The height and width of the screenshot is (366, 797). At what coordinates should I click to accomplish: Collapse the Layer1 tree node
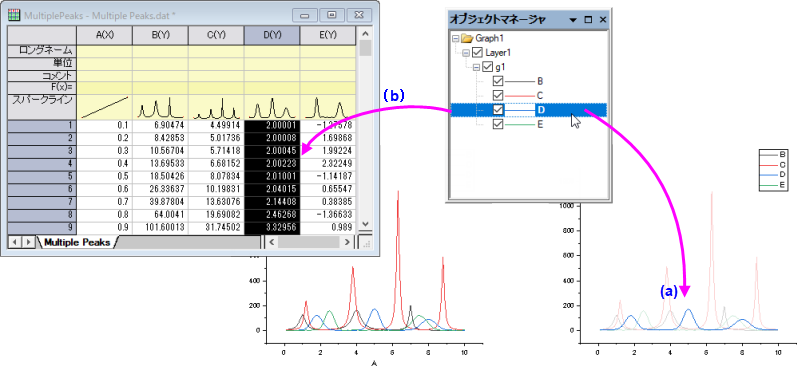pos(466,52)
